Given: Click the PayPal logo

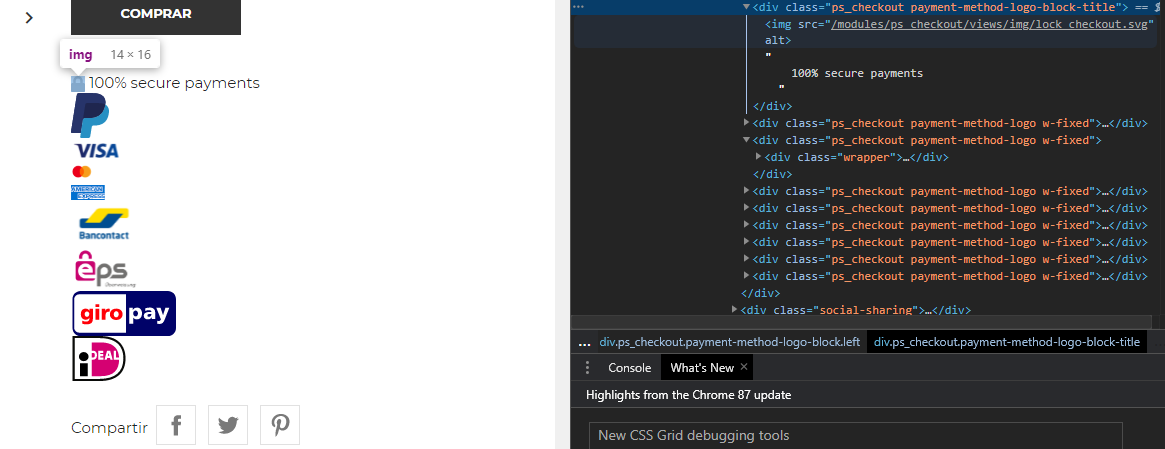Looking at the screenshot, I should point(90,115).
